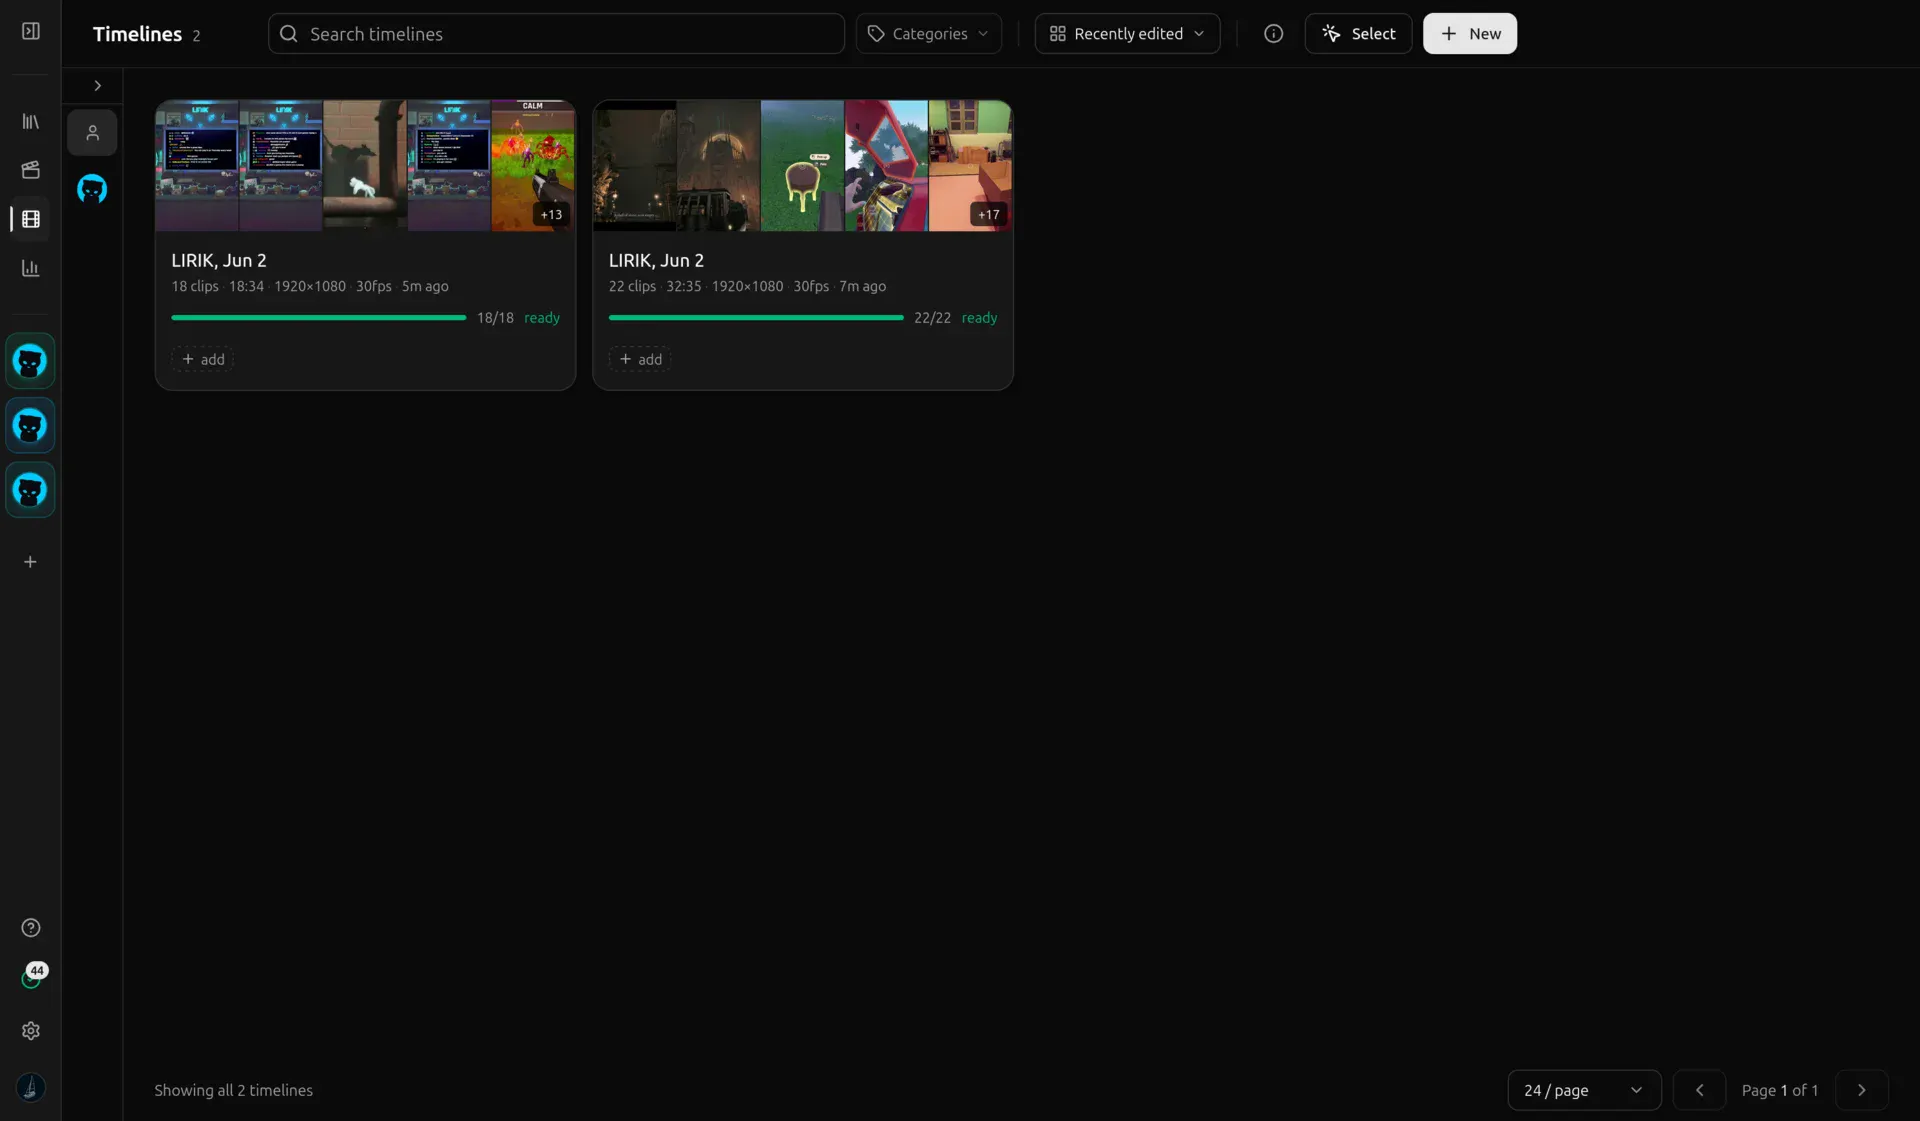
Task: Open thumbnail strip of 18 clips timeline
Action: pyautogui.click(x=365, y=166)
